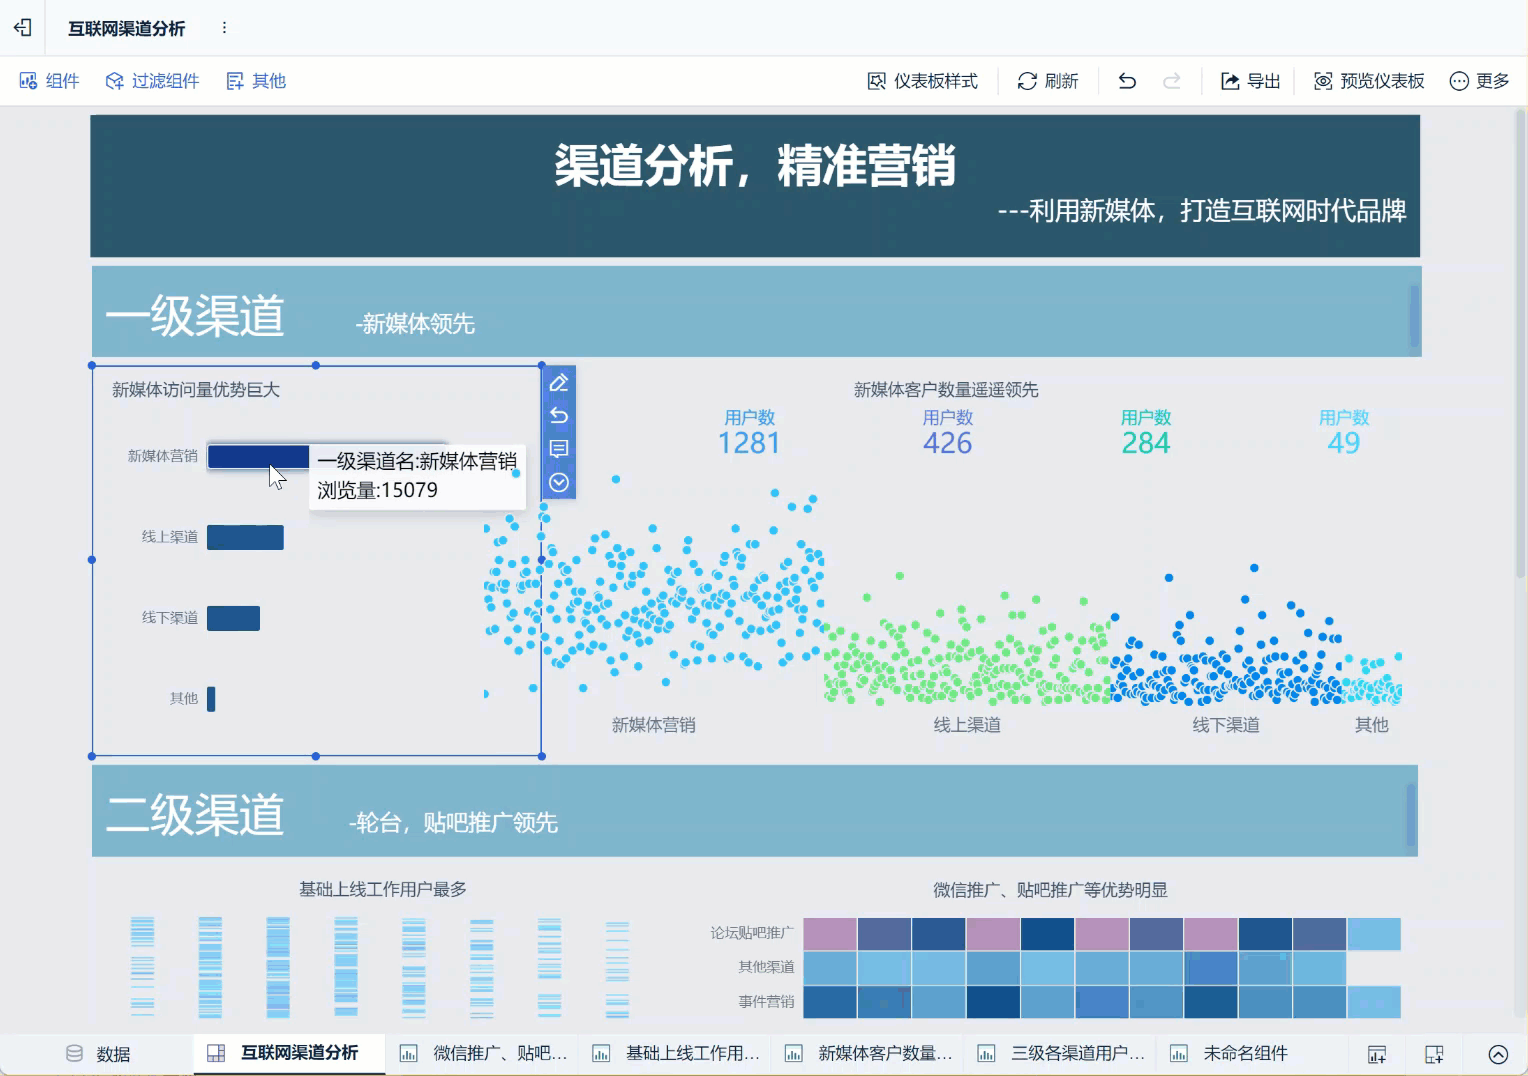Click the 线下渠道 bar in bar chart

coord(233,618)
